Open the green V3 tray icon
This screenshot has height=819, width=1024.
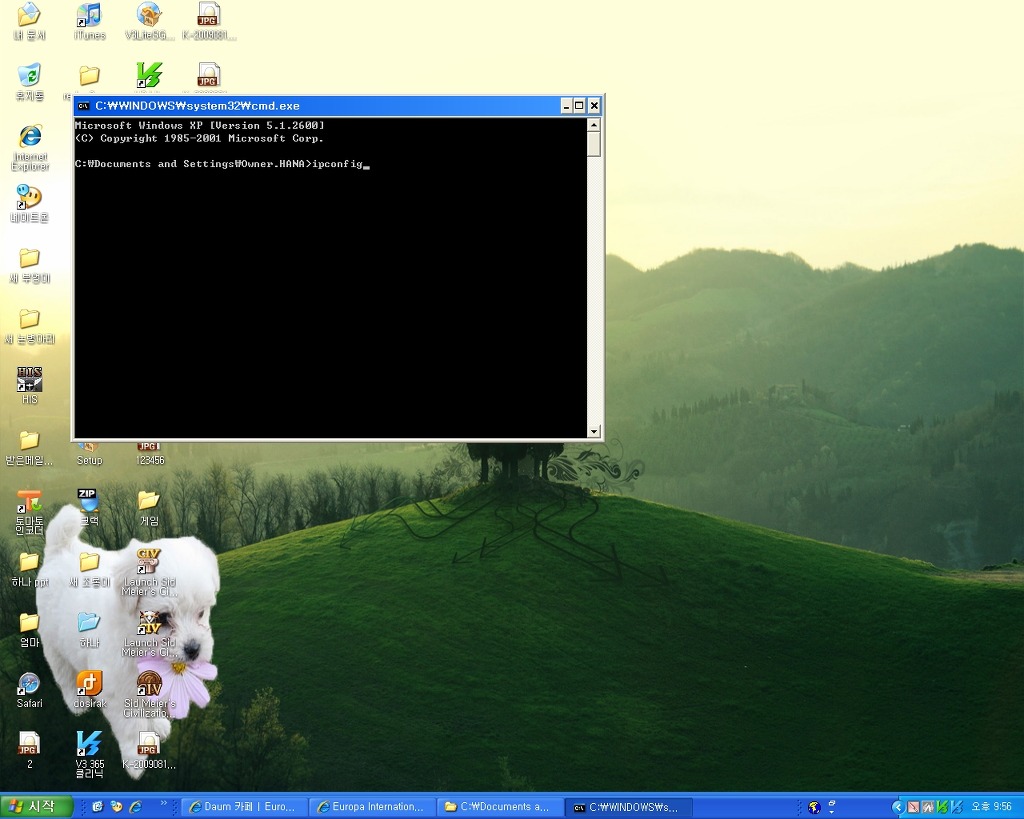(x=942, y=807)
